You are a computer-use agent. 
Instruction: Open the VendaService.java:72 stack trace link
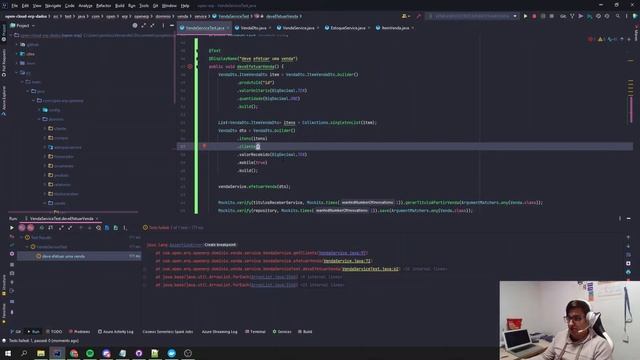point(347,261)
